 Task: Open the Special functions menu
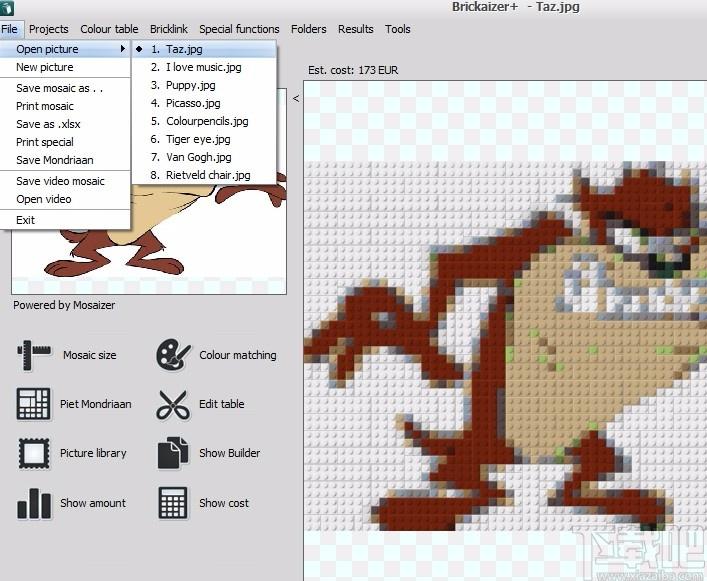pyautogui.click(x=239, y=29)
